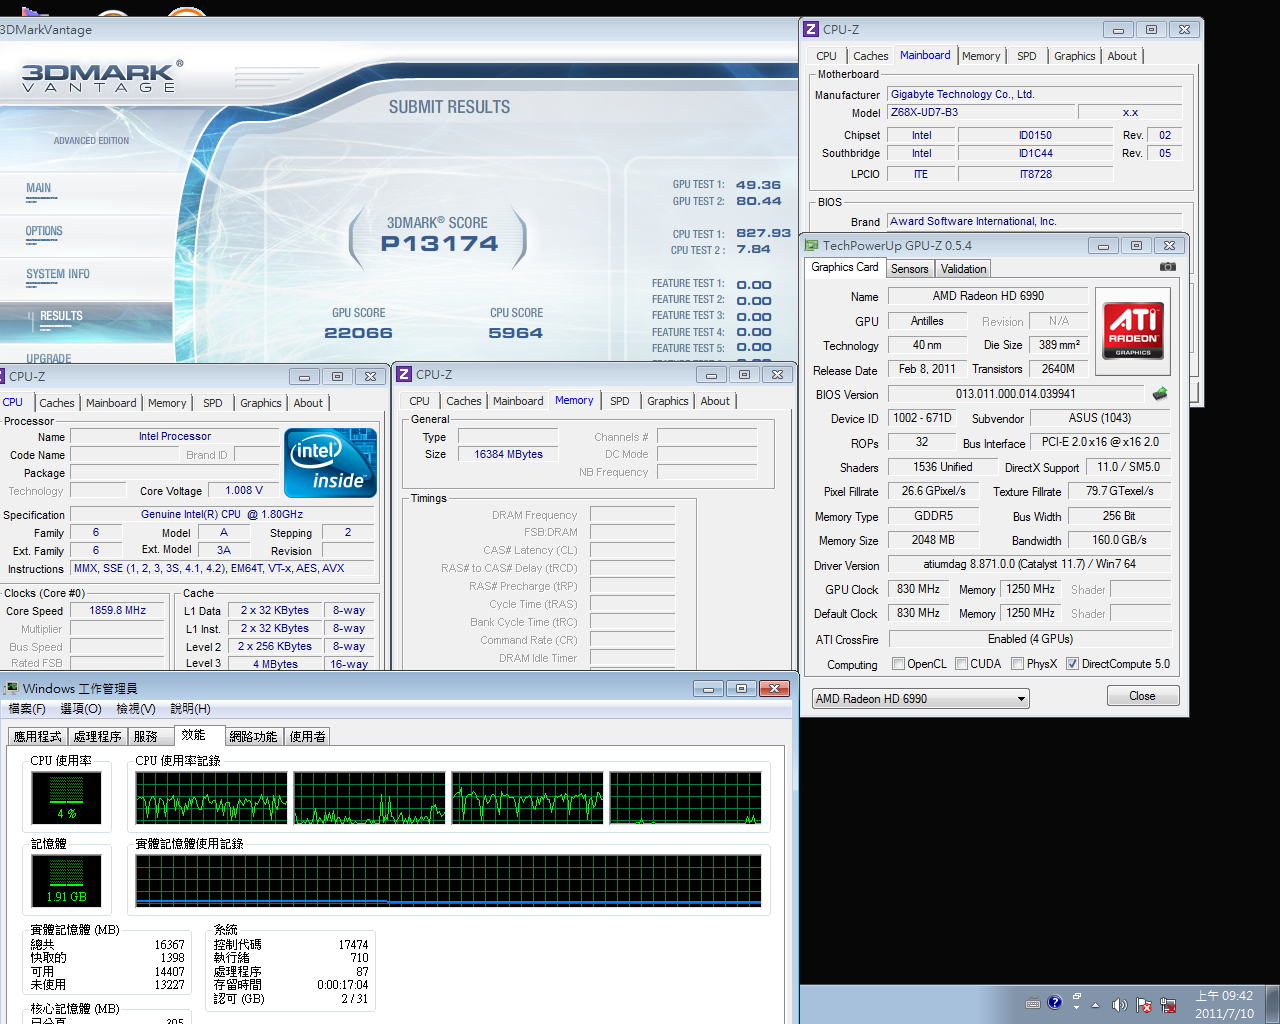This screenshot has width=1280, height=1024.
Task: Click the Core Speed 1859.8 MHz field
Action: coord(118,610)
